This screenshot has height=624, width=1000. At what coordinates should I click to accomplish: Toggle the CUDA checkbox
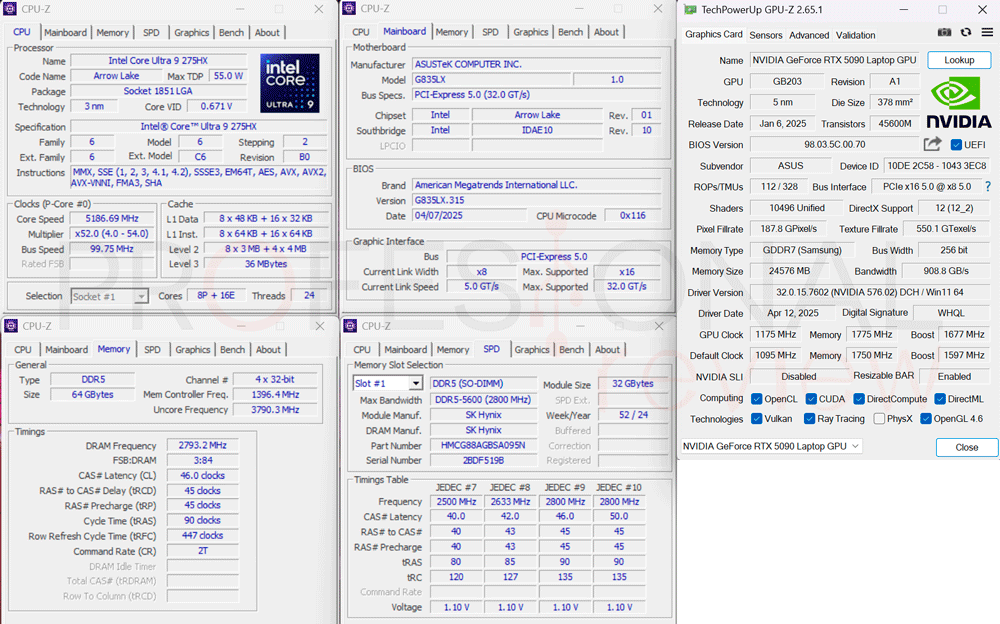pos(811,399)
